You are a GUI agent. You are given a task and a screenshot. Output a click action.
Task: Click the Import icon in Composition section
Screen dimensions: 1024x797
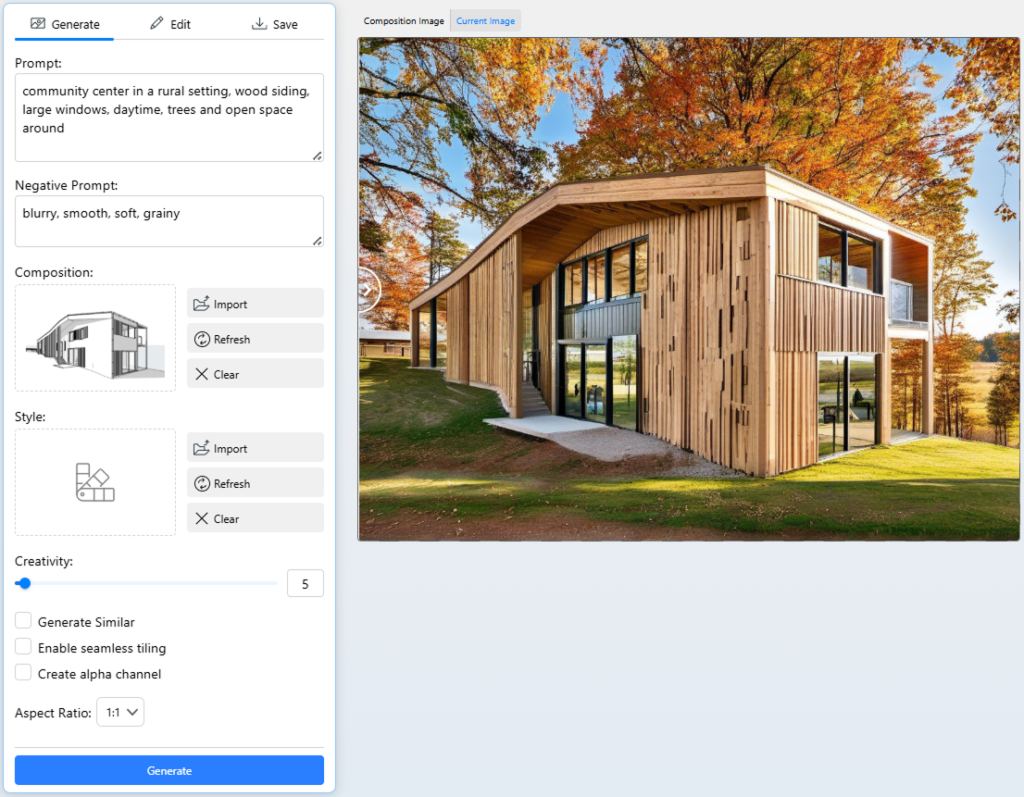click(201, 304)
